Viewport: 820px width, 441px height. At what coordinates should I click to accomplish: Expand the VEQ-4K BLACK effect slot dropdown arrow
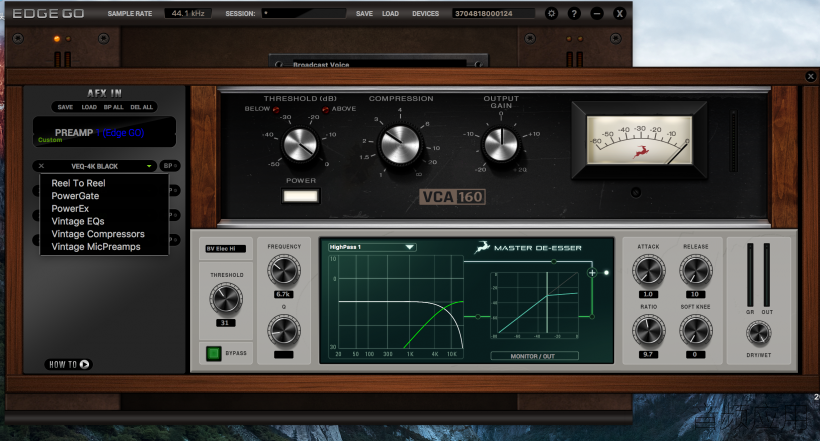pos(149,166)
